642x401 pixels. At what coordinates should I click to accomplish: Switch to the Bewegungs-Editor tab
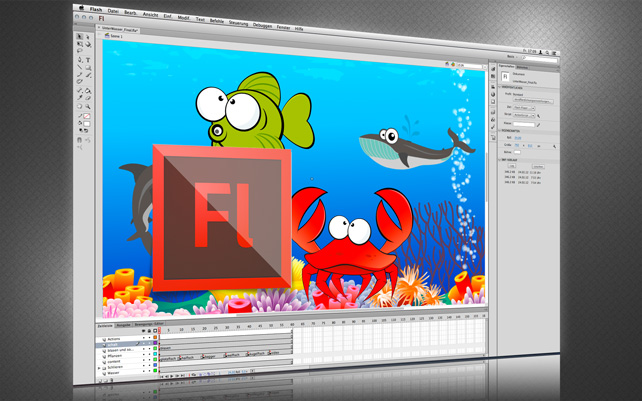149,324
